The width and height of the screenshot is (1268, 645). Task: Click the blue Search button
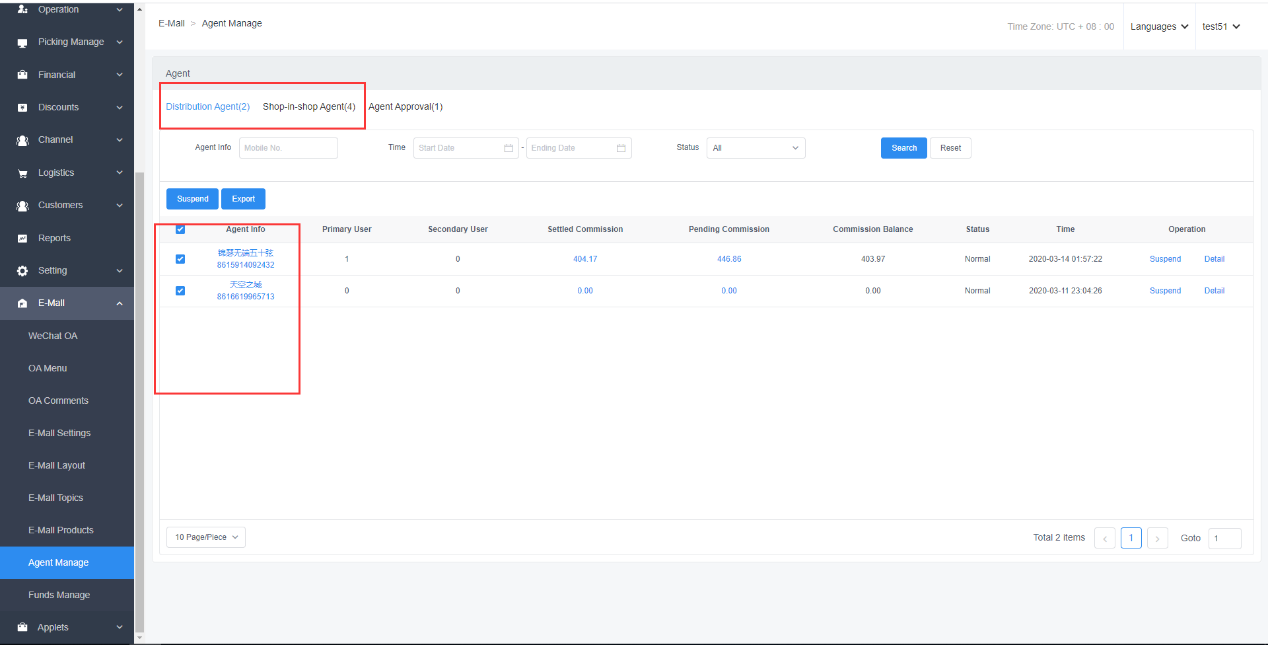[903, 148]
